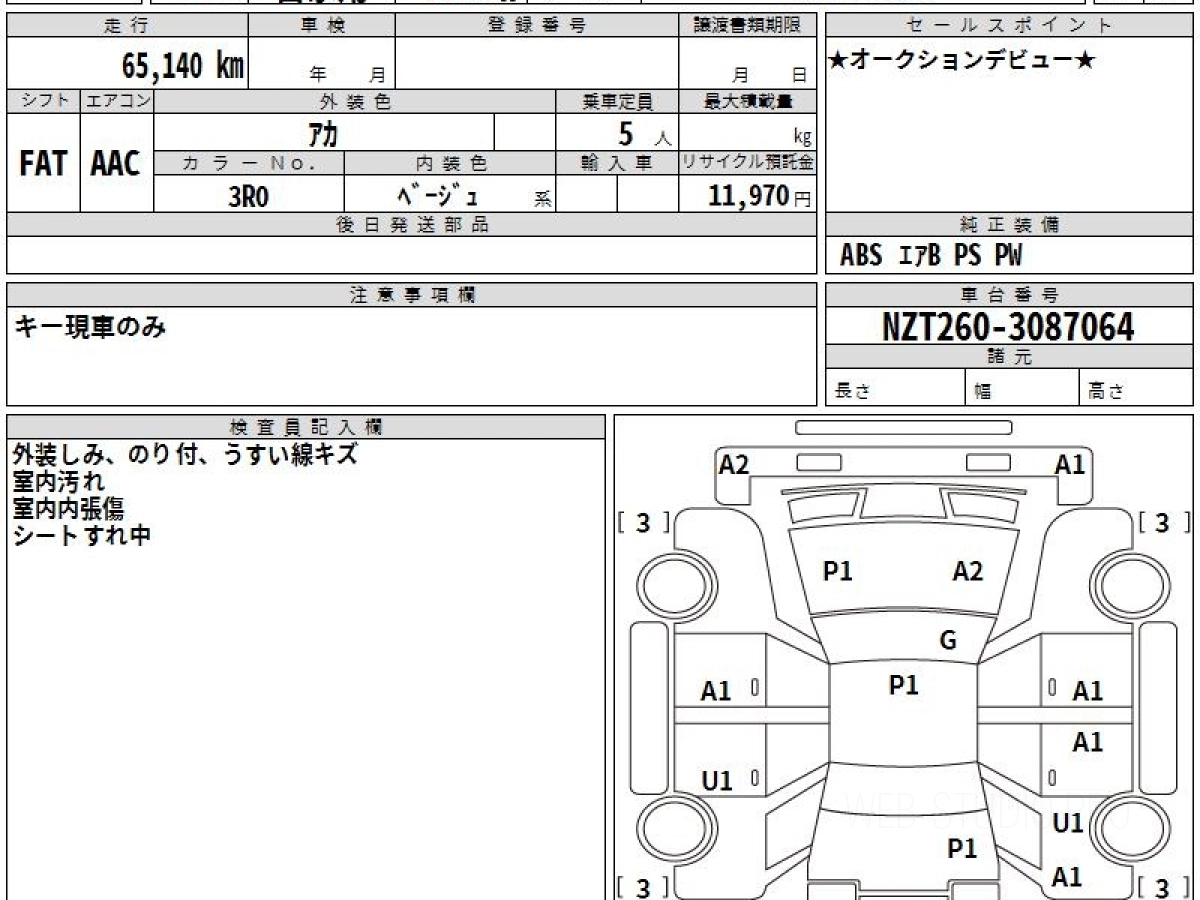This screenshot has width=1200, height=900.
Task: Click the セールスポイント header
Action: (1009, 26)
